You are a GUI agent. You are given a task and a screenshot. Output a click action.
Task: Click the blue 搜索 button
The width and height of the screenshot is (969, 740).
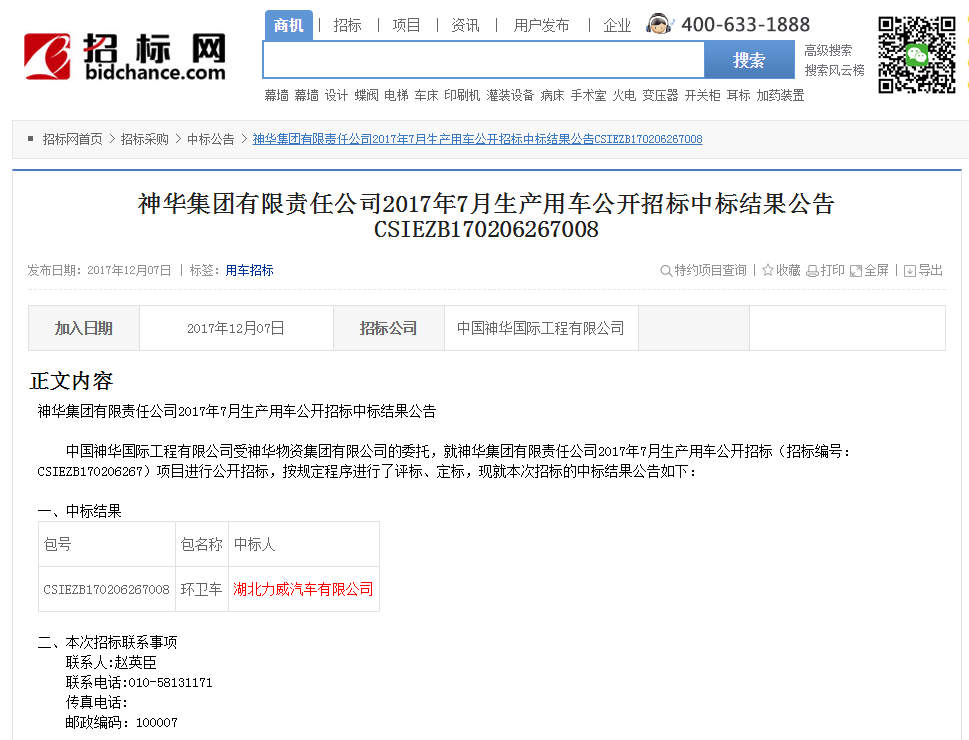point(749,60)
